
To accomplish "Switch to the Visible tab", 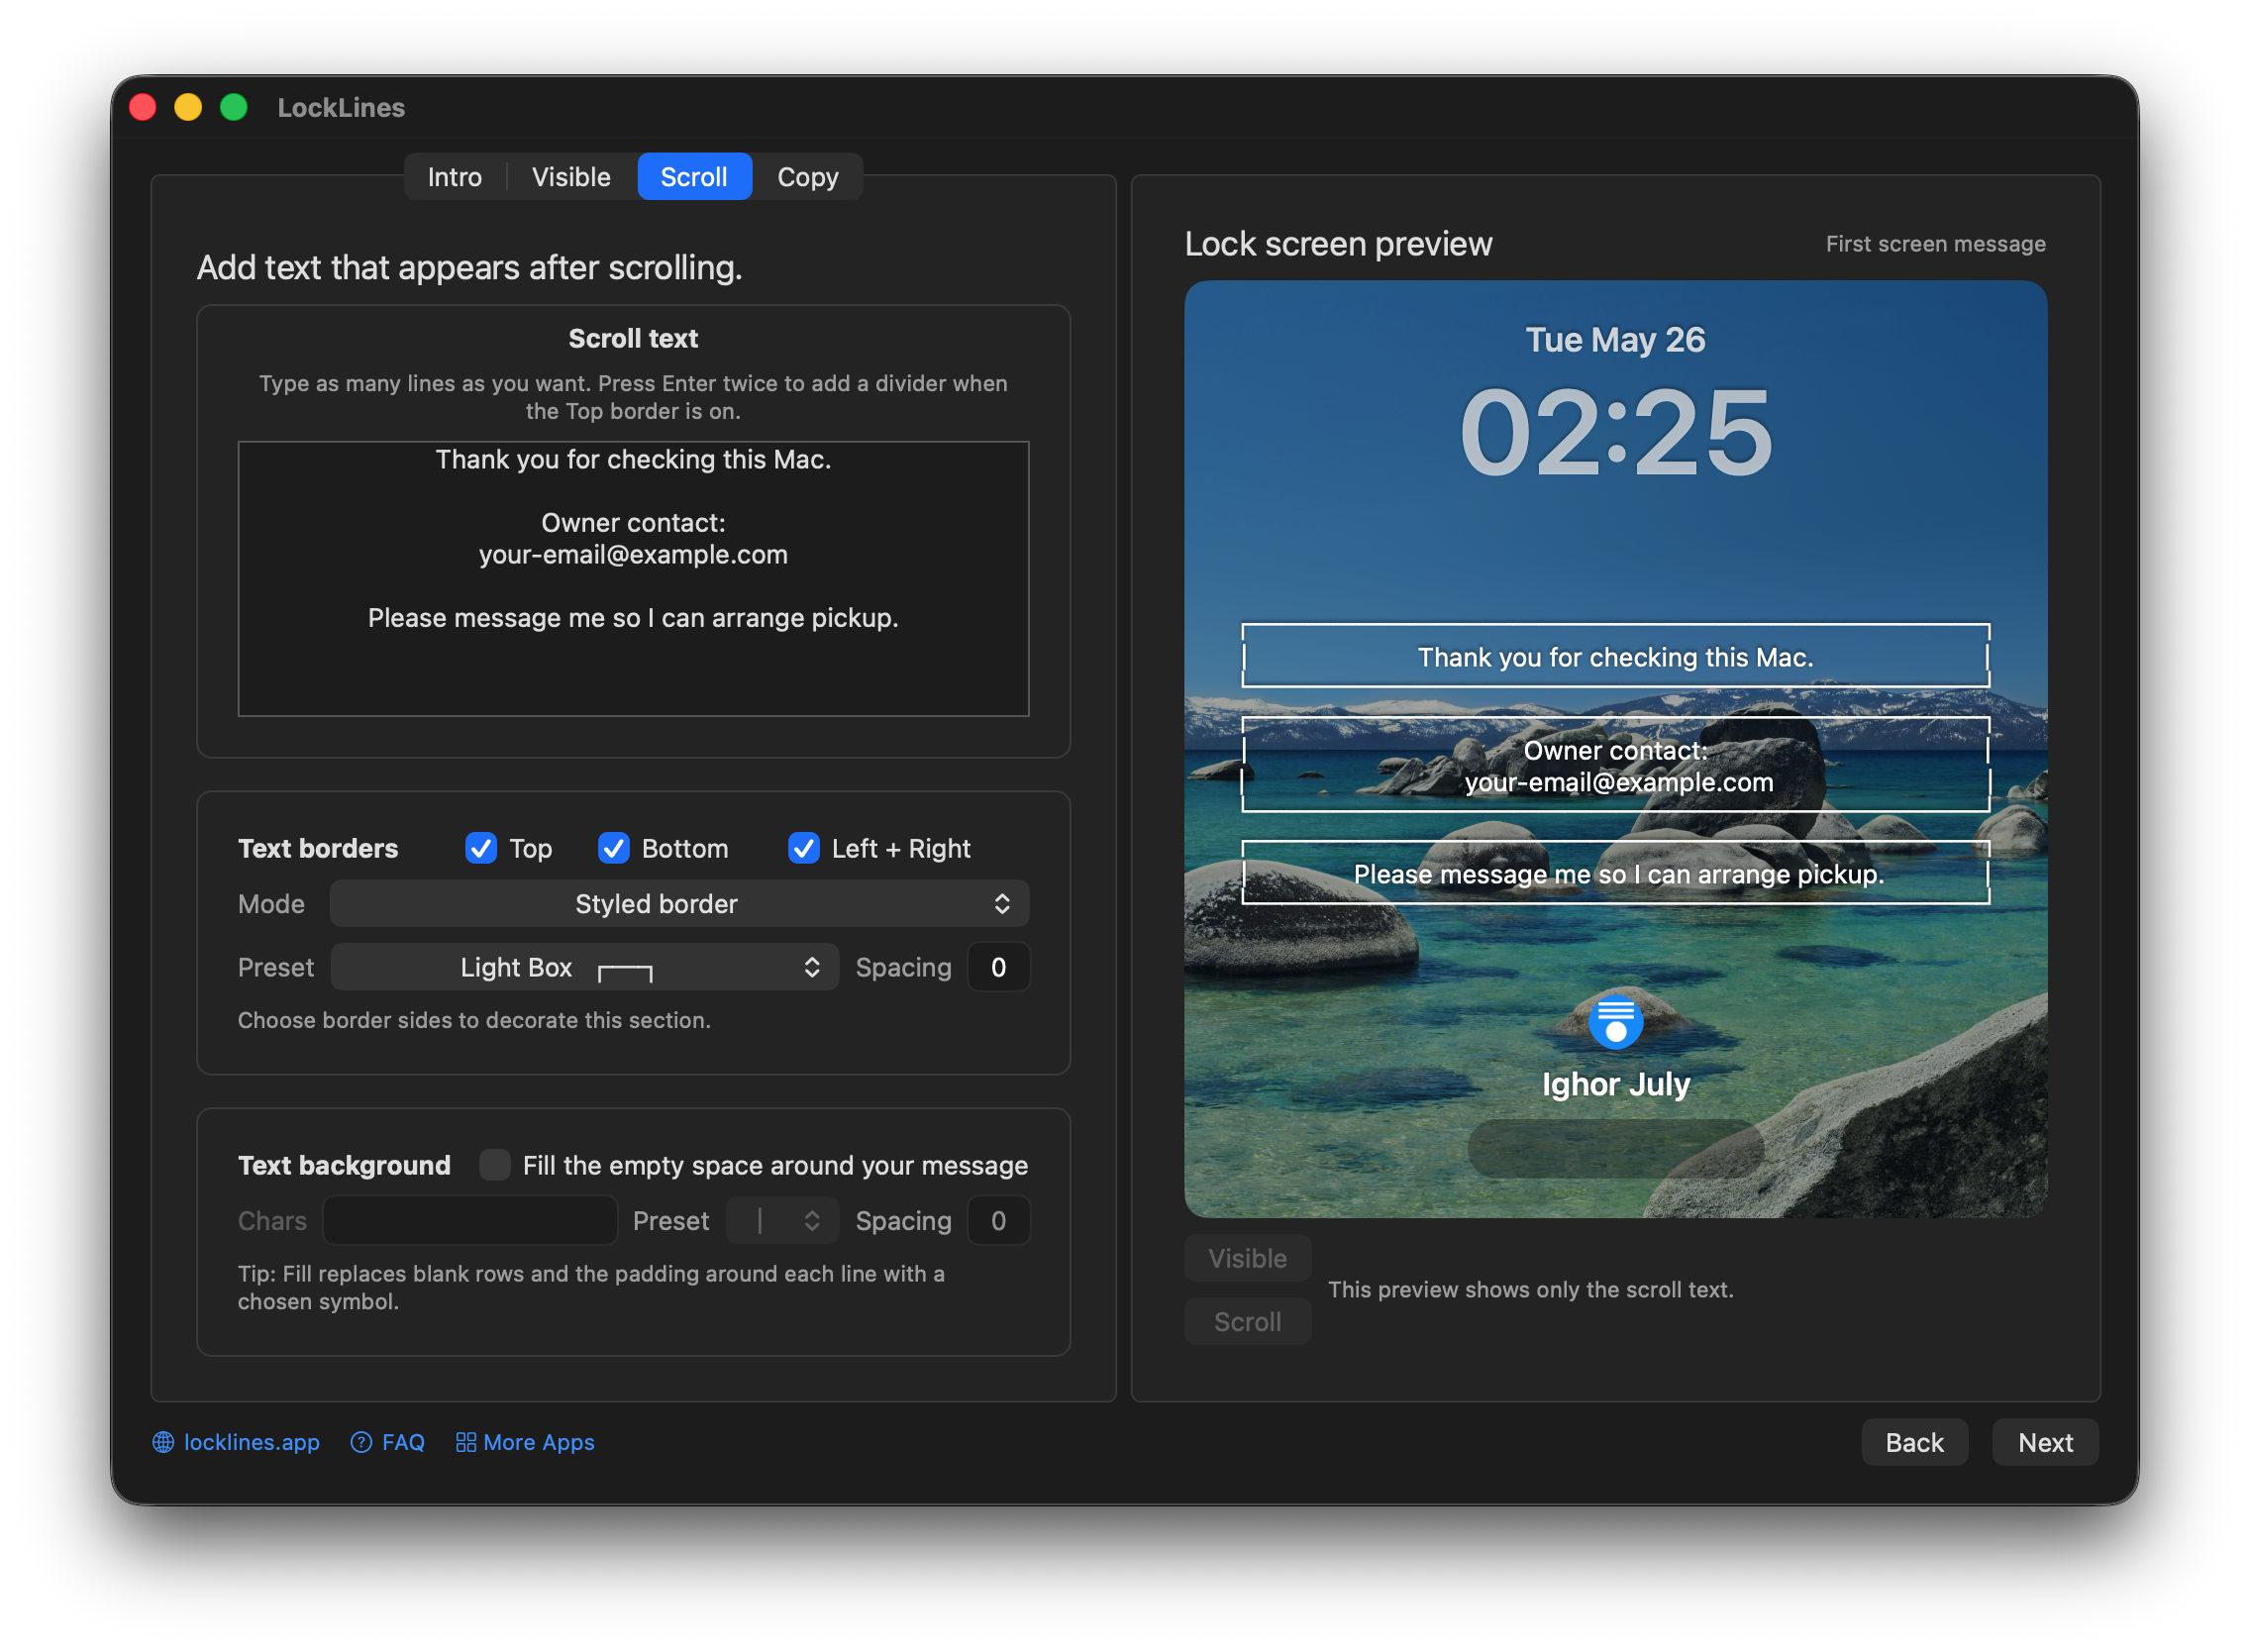I will click(571, 177).
